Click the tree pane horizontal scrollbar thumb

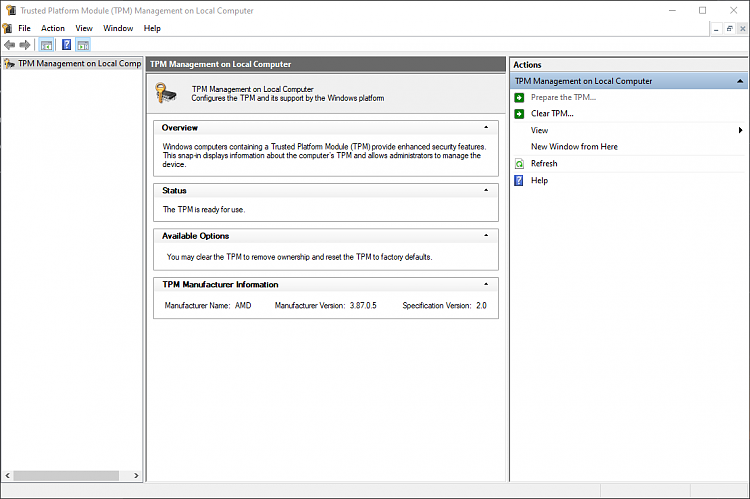pos(66,476)
